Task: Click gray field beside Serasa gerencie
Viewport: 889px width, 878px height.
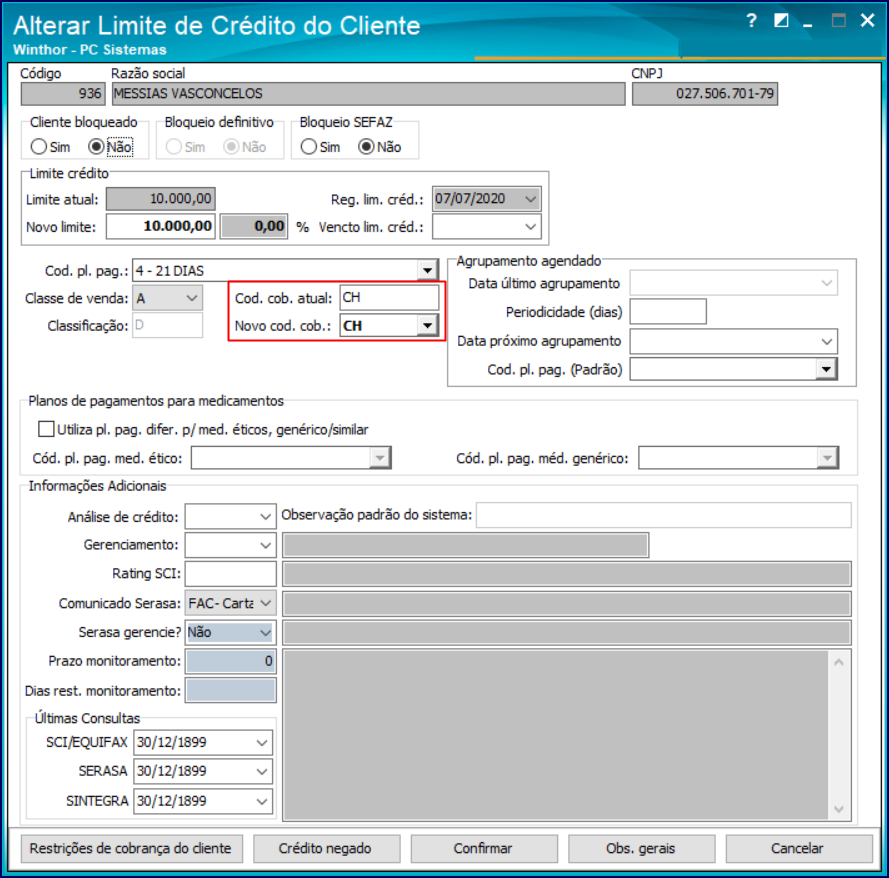Action: 567,632
